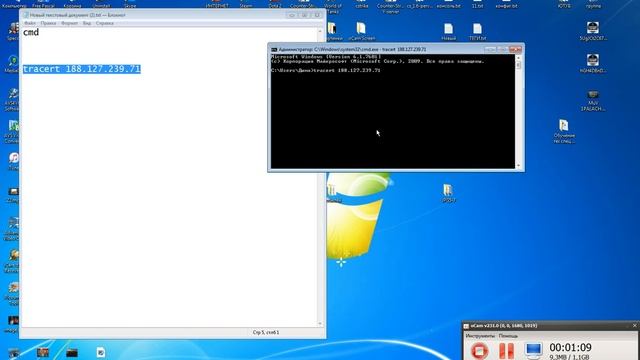640x360 pixels.
Task: Select the Новый text file on desktop
Action: 448,31
